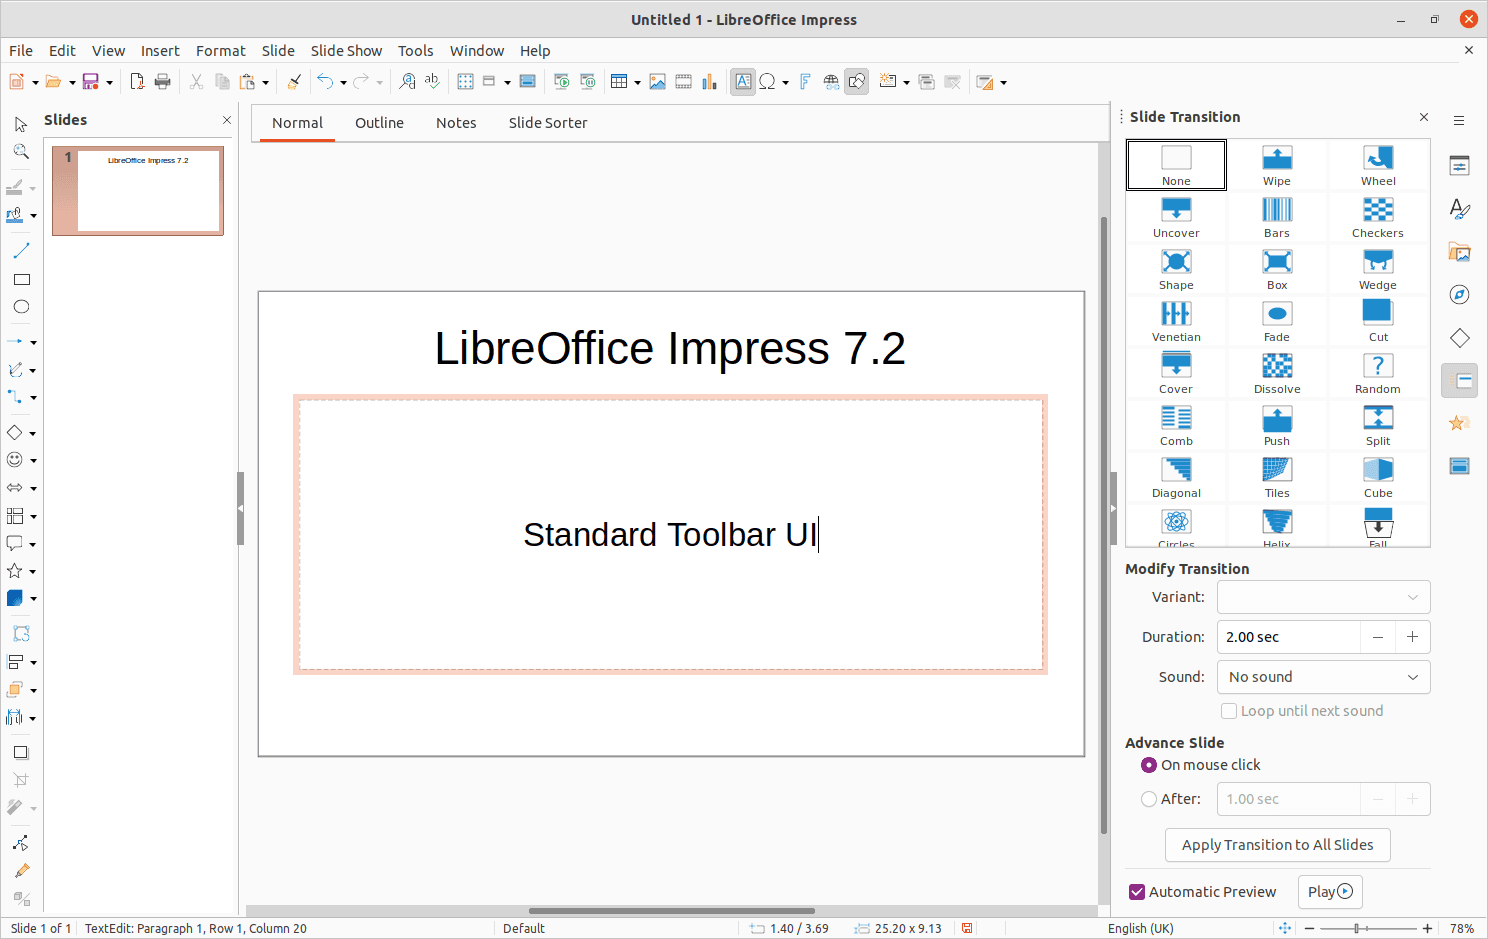1488x939 pixels.
Task: Expand the Insert Table dropdown arrow
Action: [637, 82]
